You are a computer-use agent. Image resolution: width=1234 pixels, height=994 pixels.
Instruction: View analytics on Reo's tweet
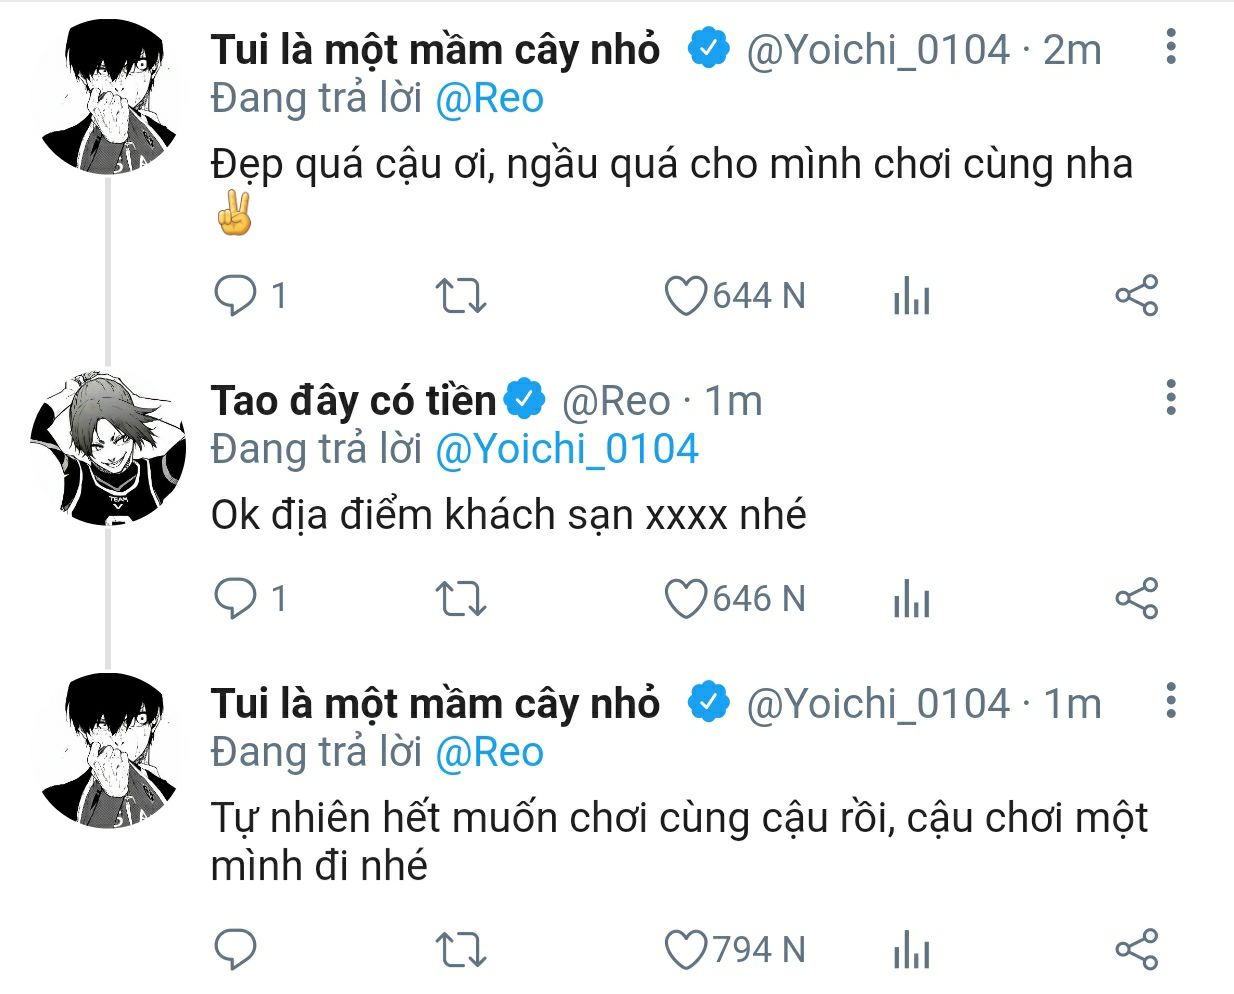pyautogui.click(x=911, y=600)
